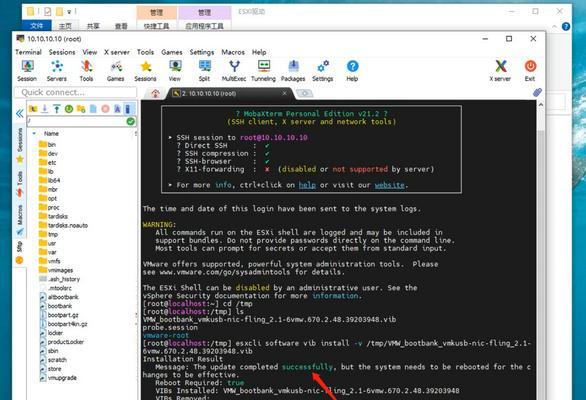Open the Games toolbar icon

pos(115,71)
